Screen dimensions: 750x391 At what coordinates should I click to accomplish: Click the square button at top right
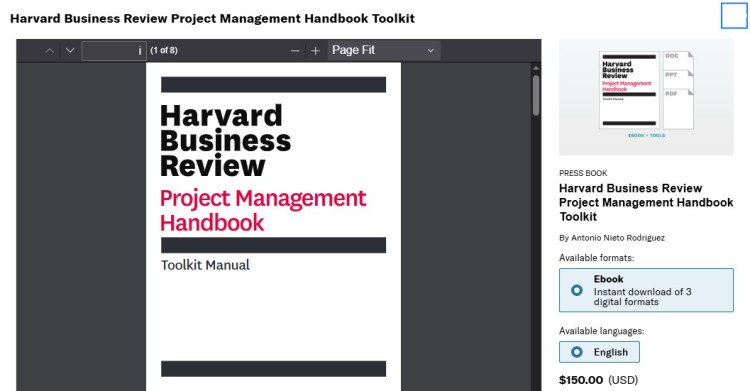tap(734, 16)
